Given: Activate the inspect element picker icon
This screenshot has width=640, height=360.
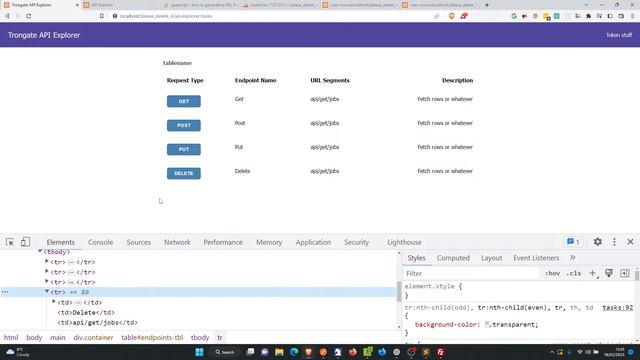Looking at the screenshot, I should [10, 242].
